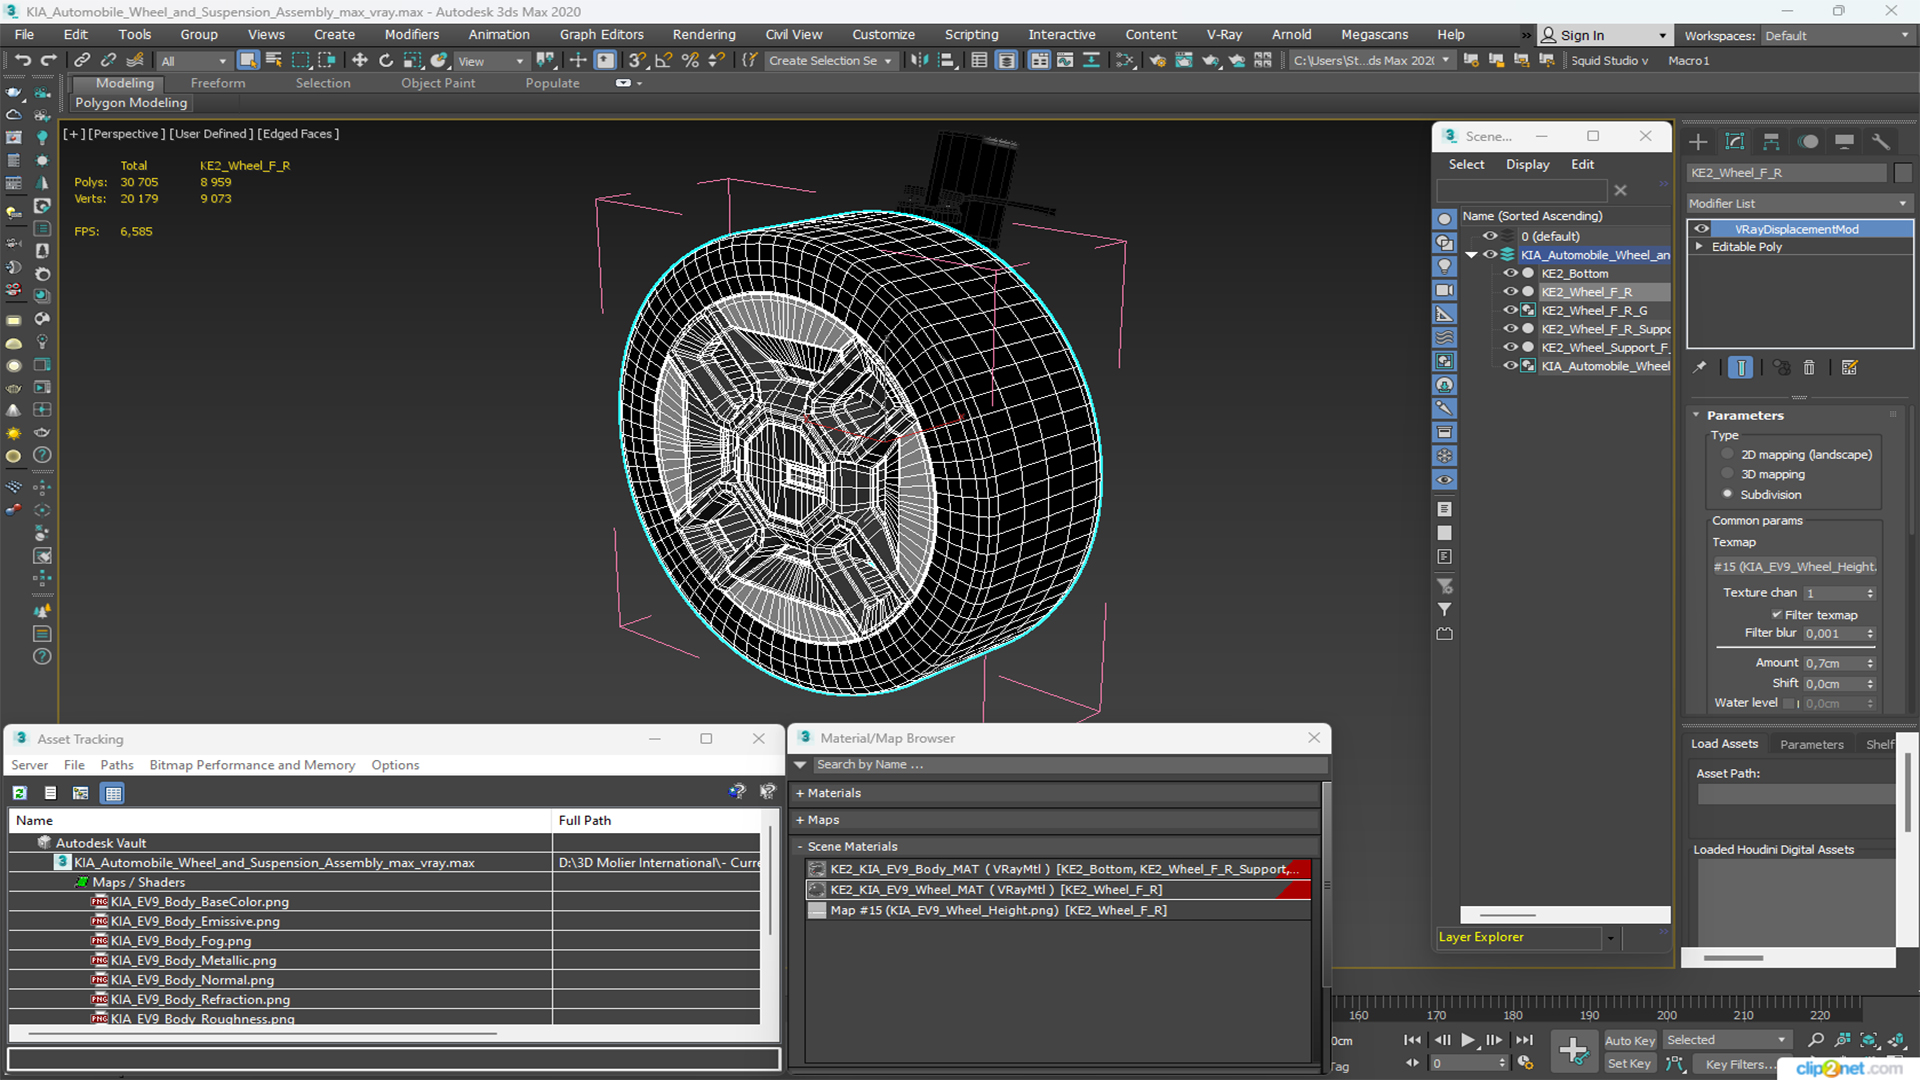
Task: Open the selection filter All dropdown
Action: (194, 61)
